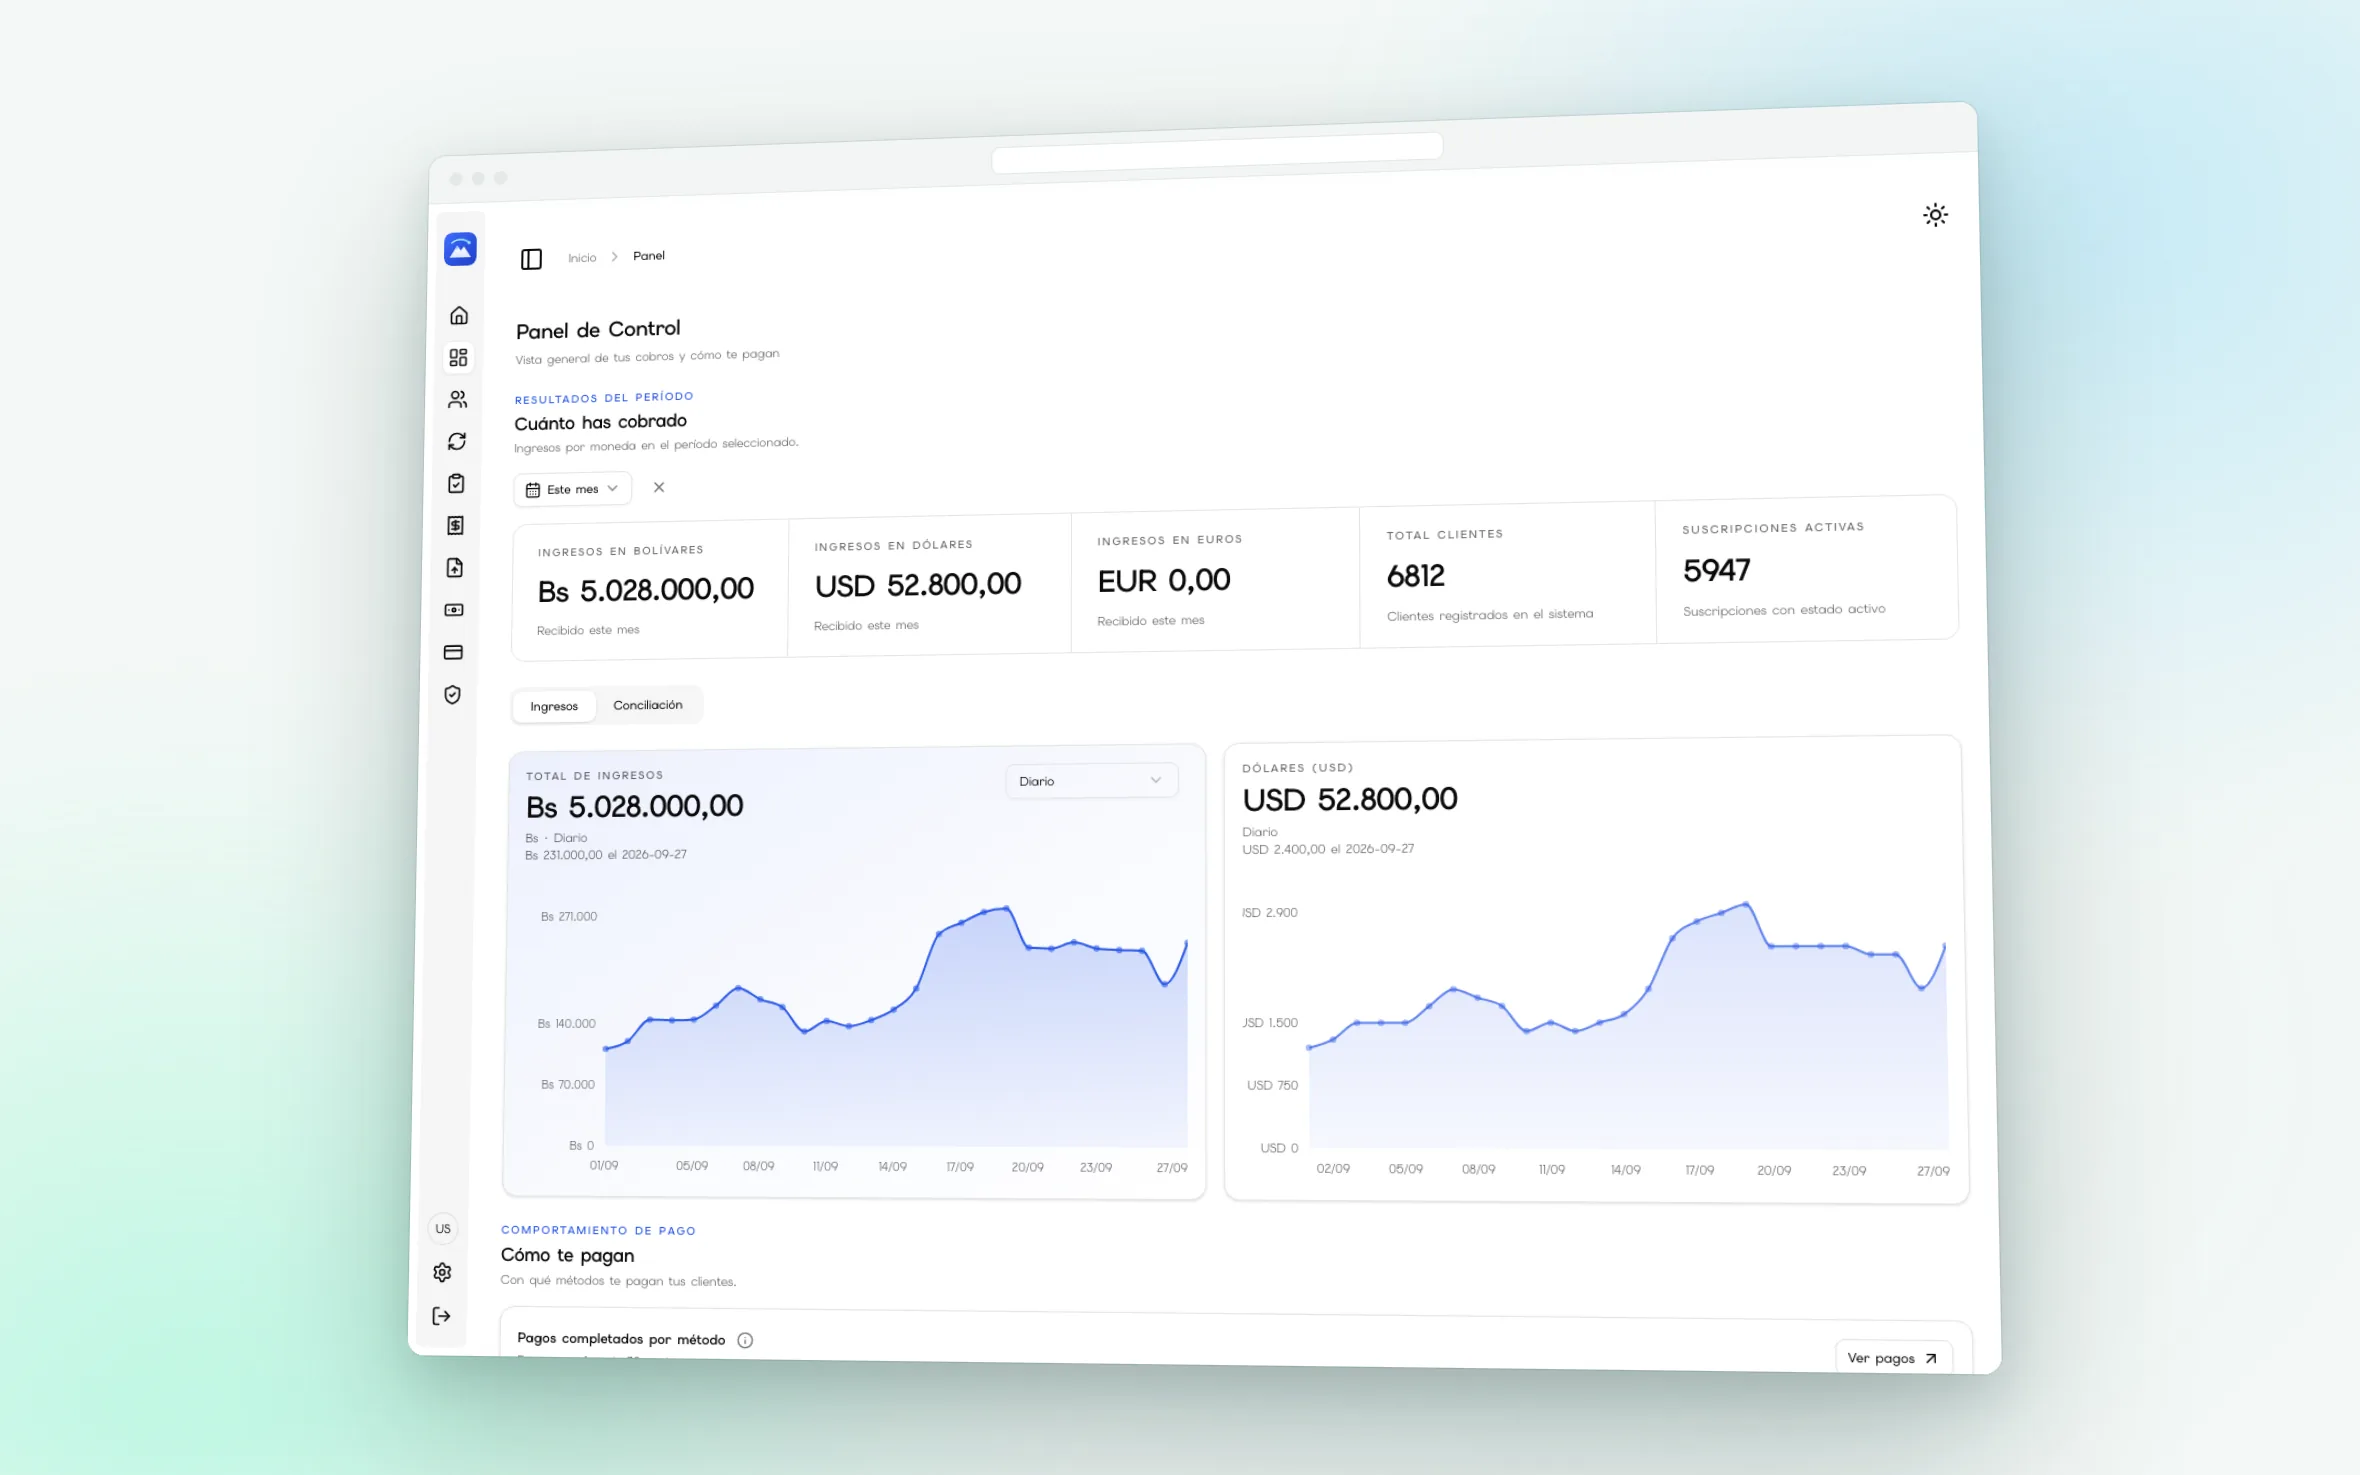Select the dashboard grid sidebar icon
This screenshot has height=1475, width=2360.
pyautogui.click(x=458, y=358)
